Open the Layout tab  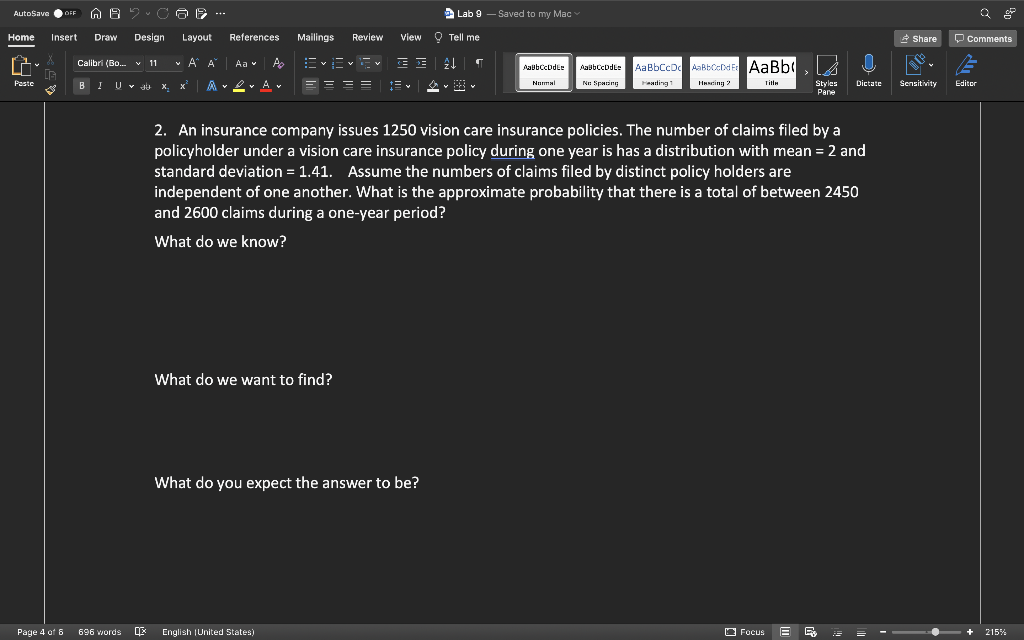pyautogui.click(x=197, y=37)
